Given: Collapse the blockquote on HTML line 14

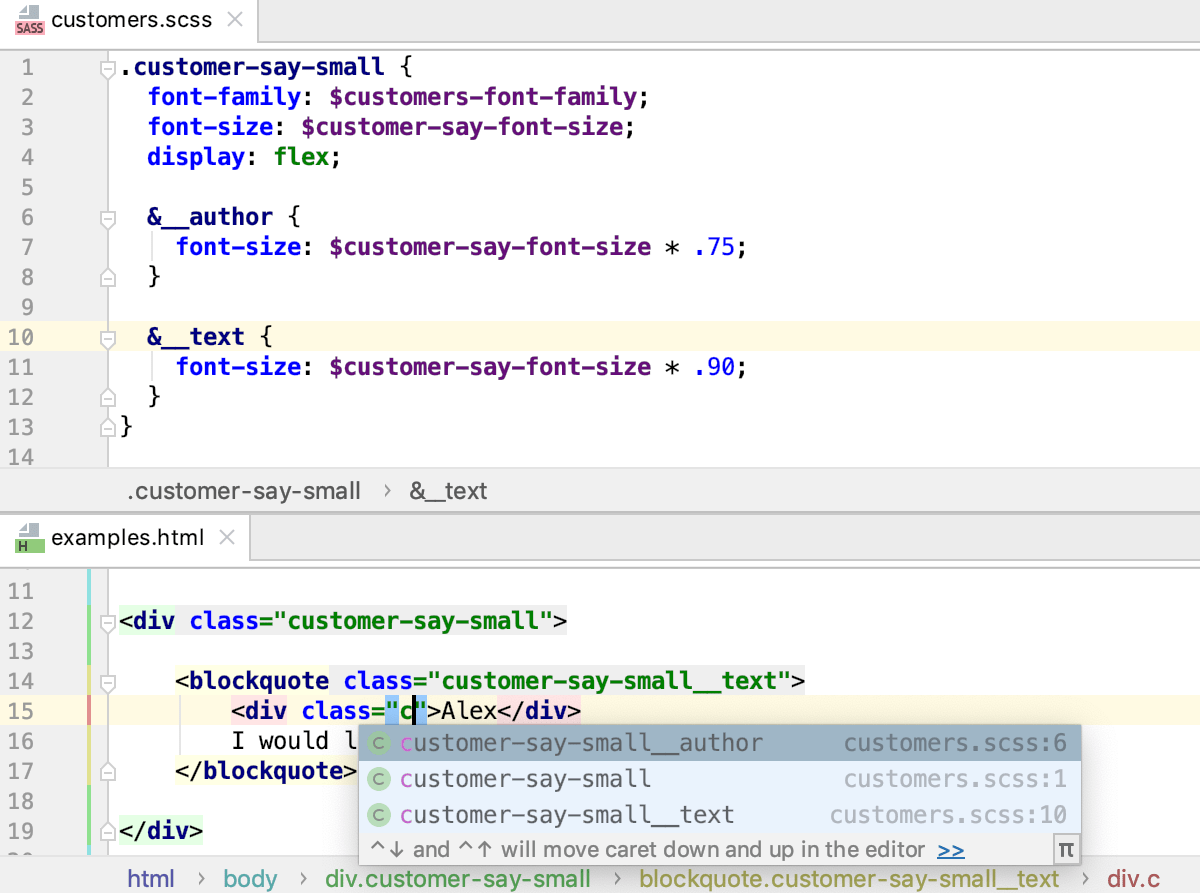Looking at the screenshot, I should pyautogui.click(x=108, y=683).
